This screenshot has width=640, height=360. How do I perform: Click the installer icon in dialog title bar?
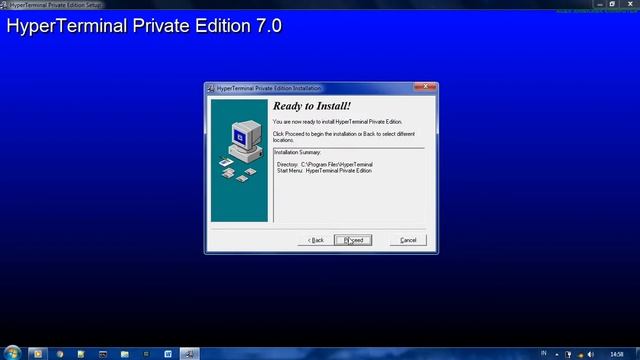(211, 88)
